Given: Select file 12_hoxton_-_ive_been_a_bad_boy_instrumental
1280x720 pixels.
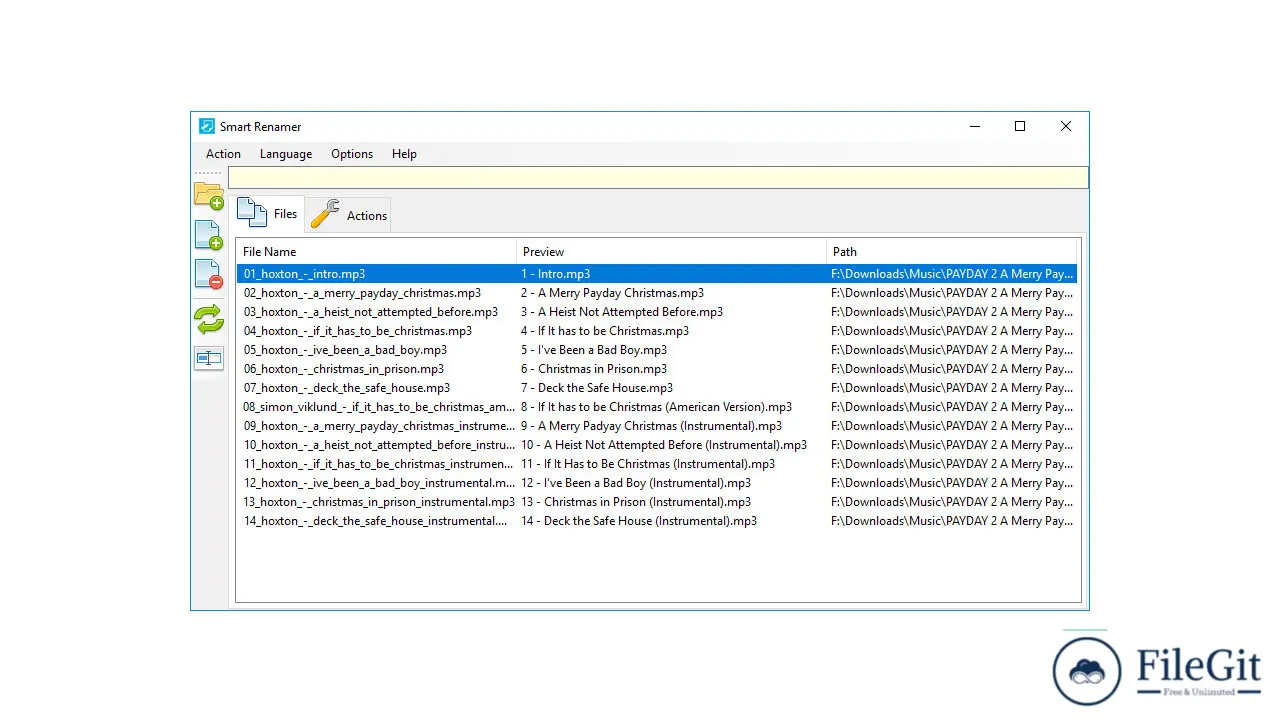Looking at the screenshot, I should point(379,483).
